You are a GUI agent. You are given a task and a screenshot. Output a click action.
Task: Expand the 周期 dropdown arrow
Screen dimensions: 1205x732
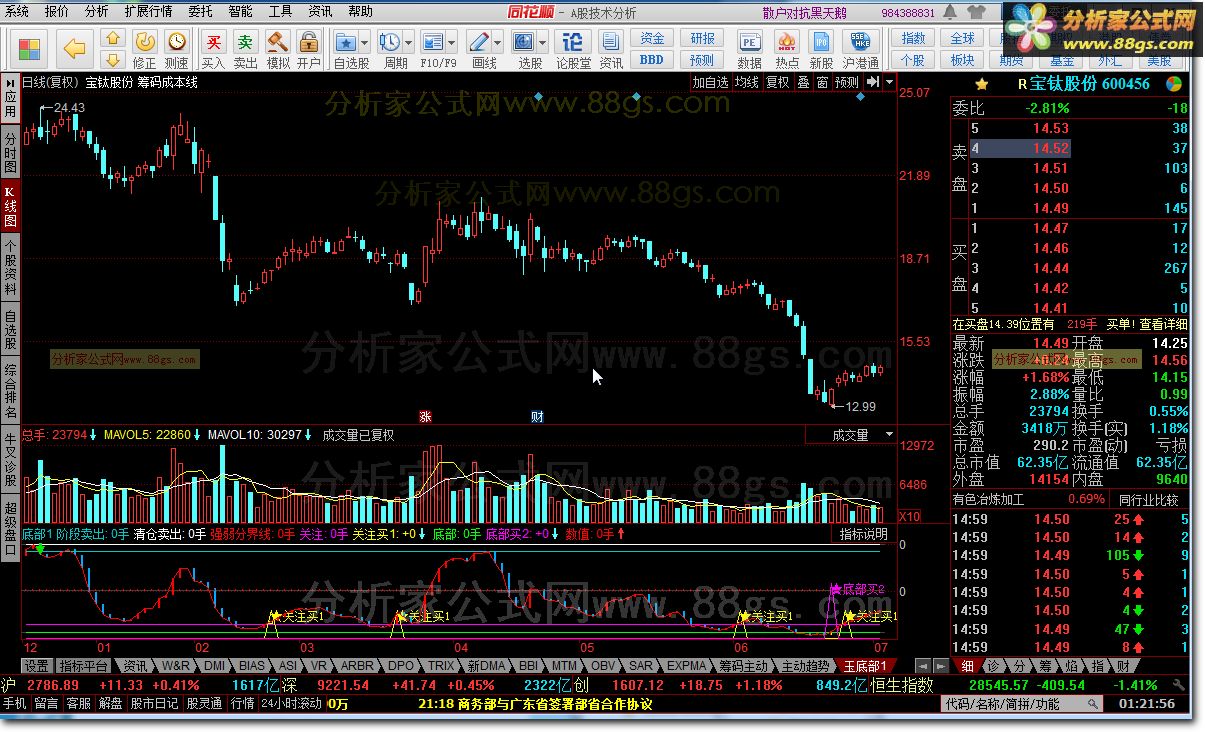409,42
